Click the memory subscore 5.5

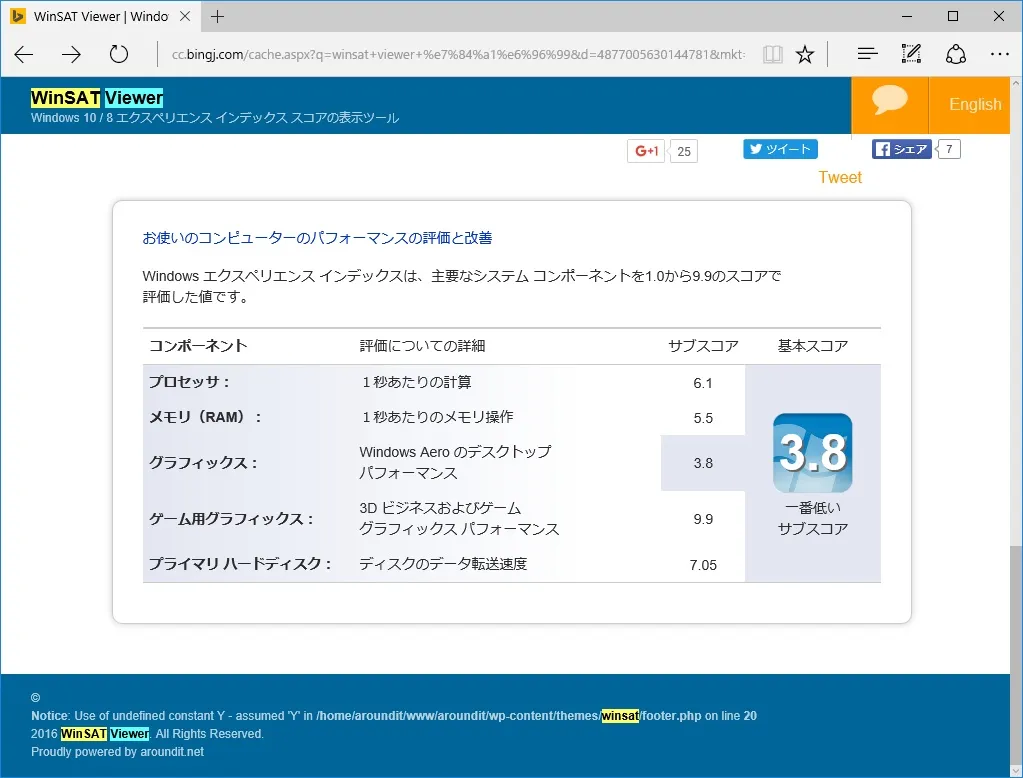[703, 418]
